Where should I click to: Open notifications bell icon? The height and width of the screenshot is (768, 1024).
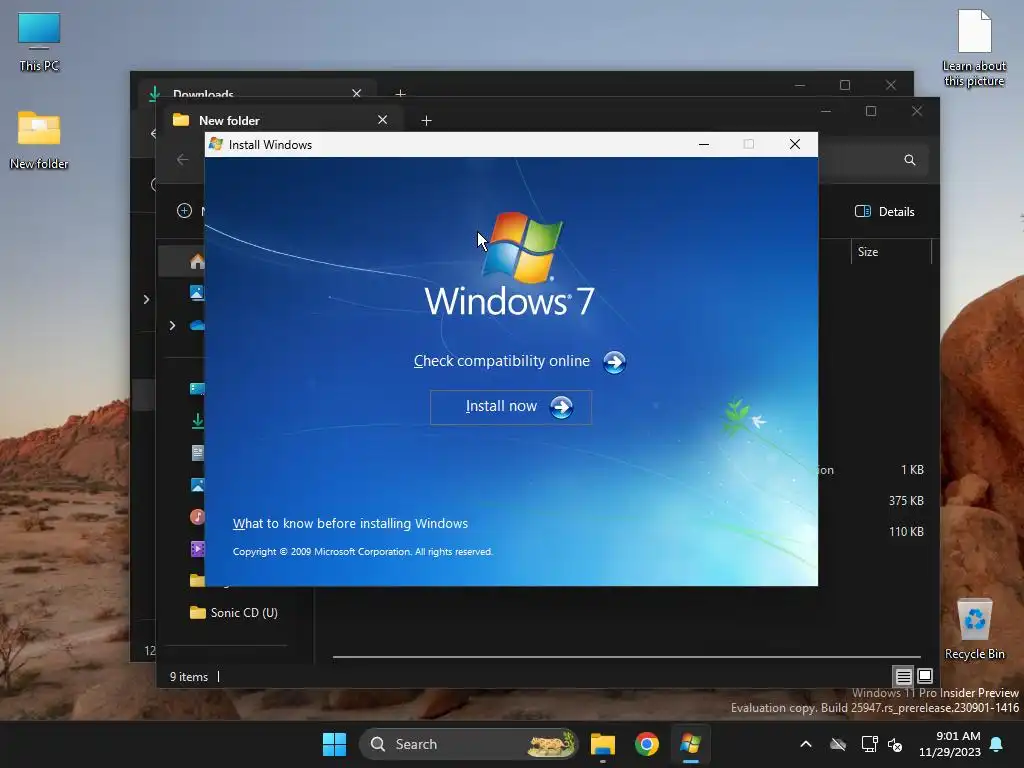(x=997, y=744)
